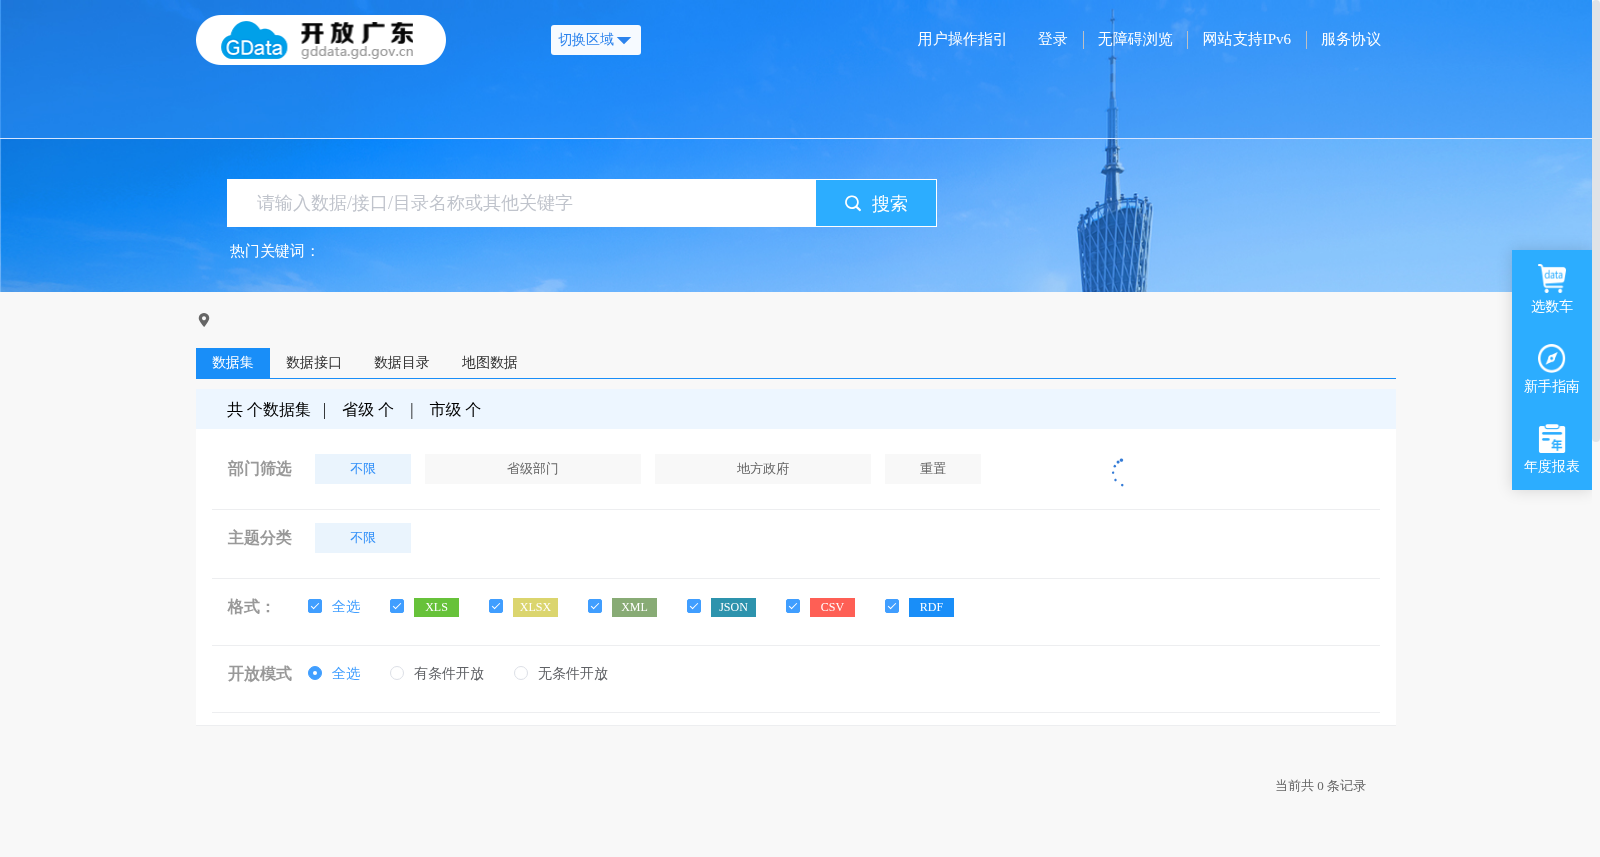Uncheck the XLS format checkbox
This screenshot has height=857, width=1600.
397,606
